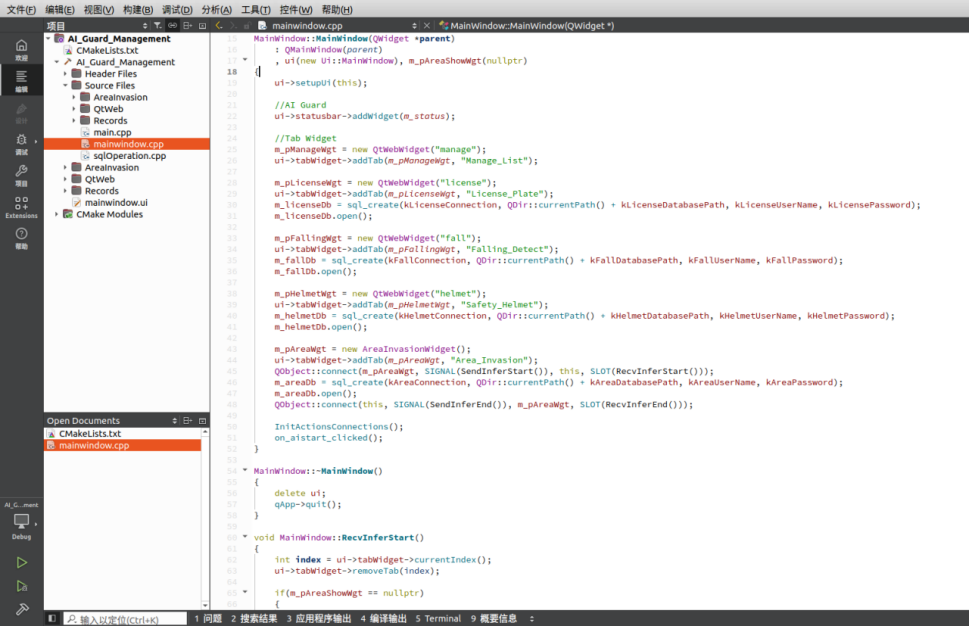This screenshot has height=627, width=970.
Task: Open the 帮助(H) menu
Action: click(337, 10)
